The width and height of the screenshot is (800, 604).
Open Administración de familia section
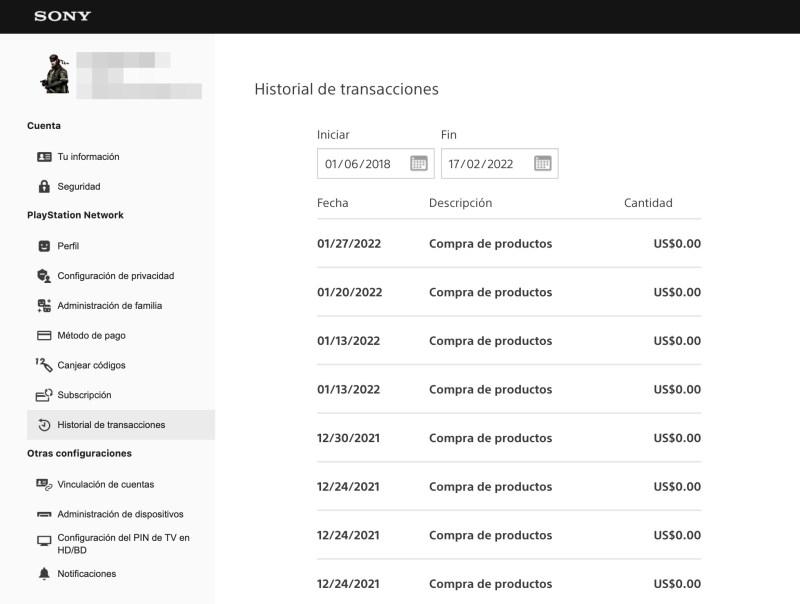tap(109, 306)
